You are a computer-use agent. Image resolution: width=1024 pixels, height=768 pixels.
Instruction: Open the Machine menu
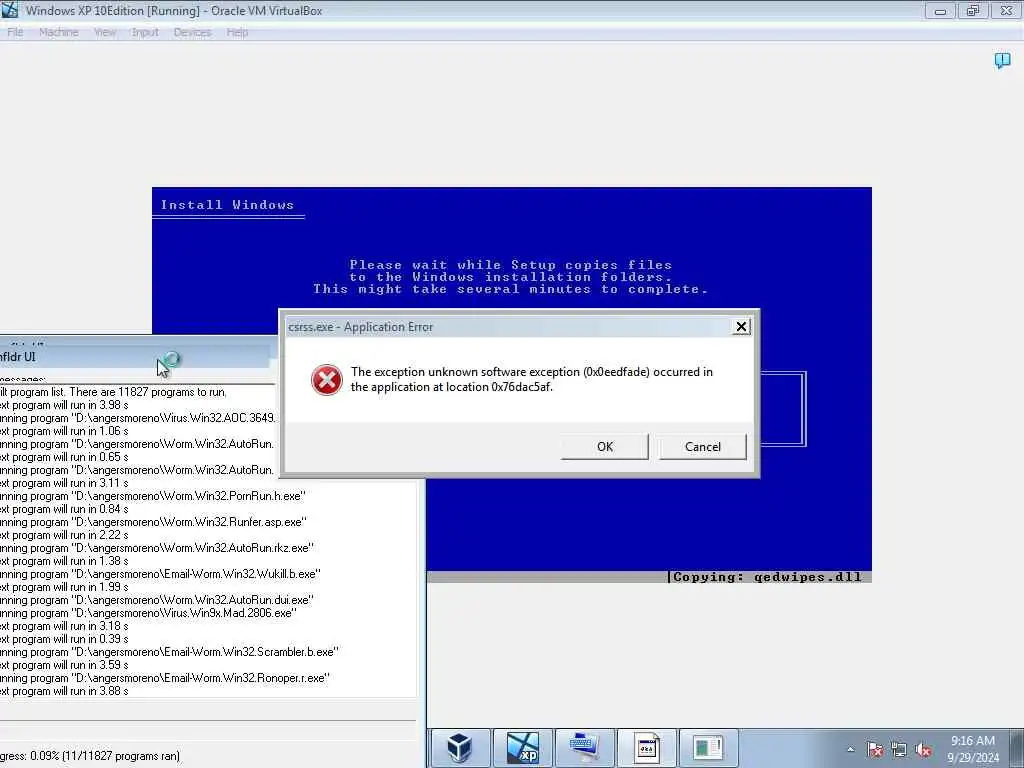click(59, 32)
